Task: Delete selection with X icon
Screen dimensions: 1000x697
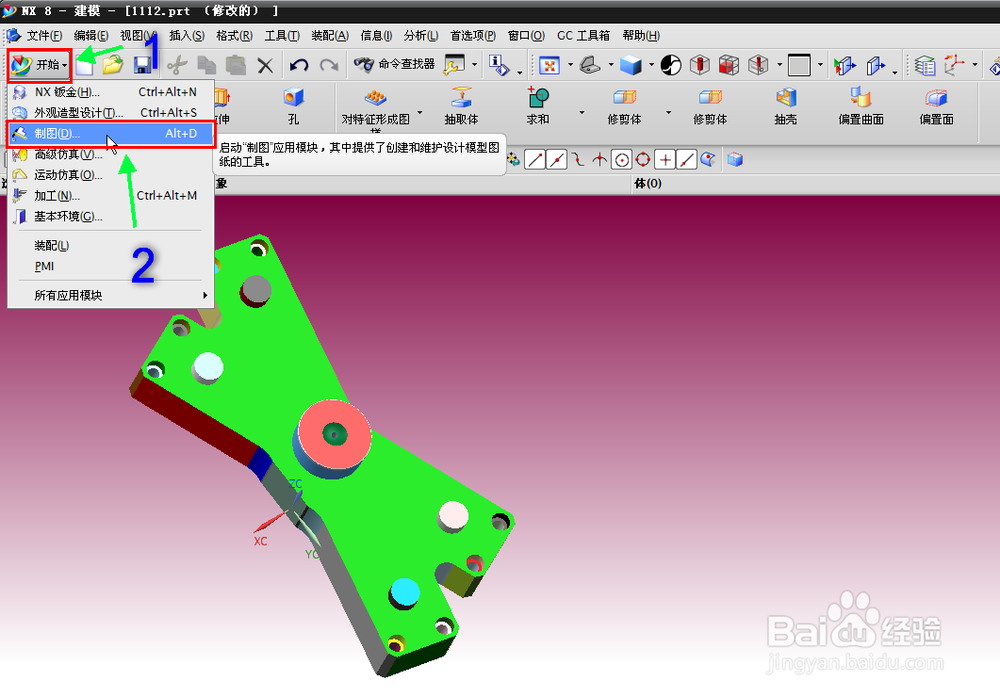Action: click(265, 65)
